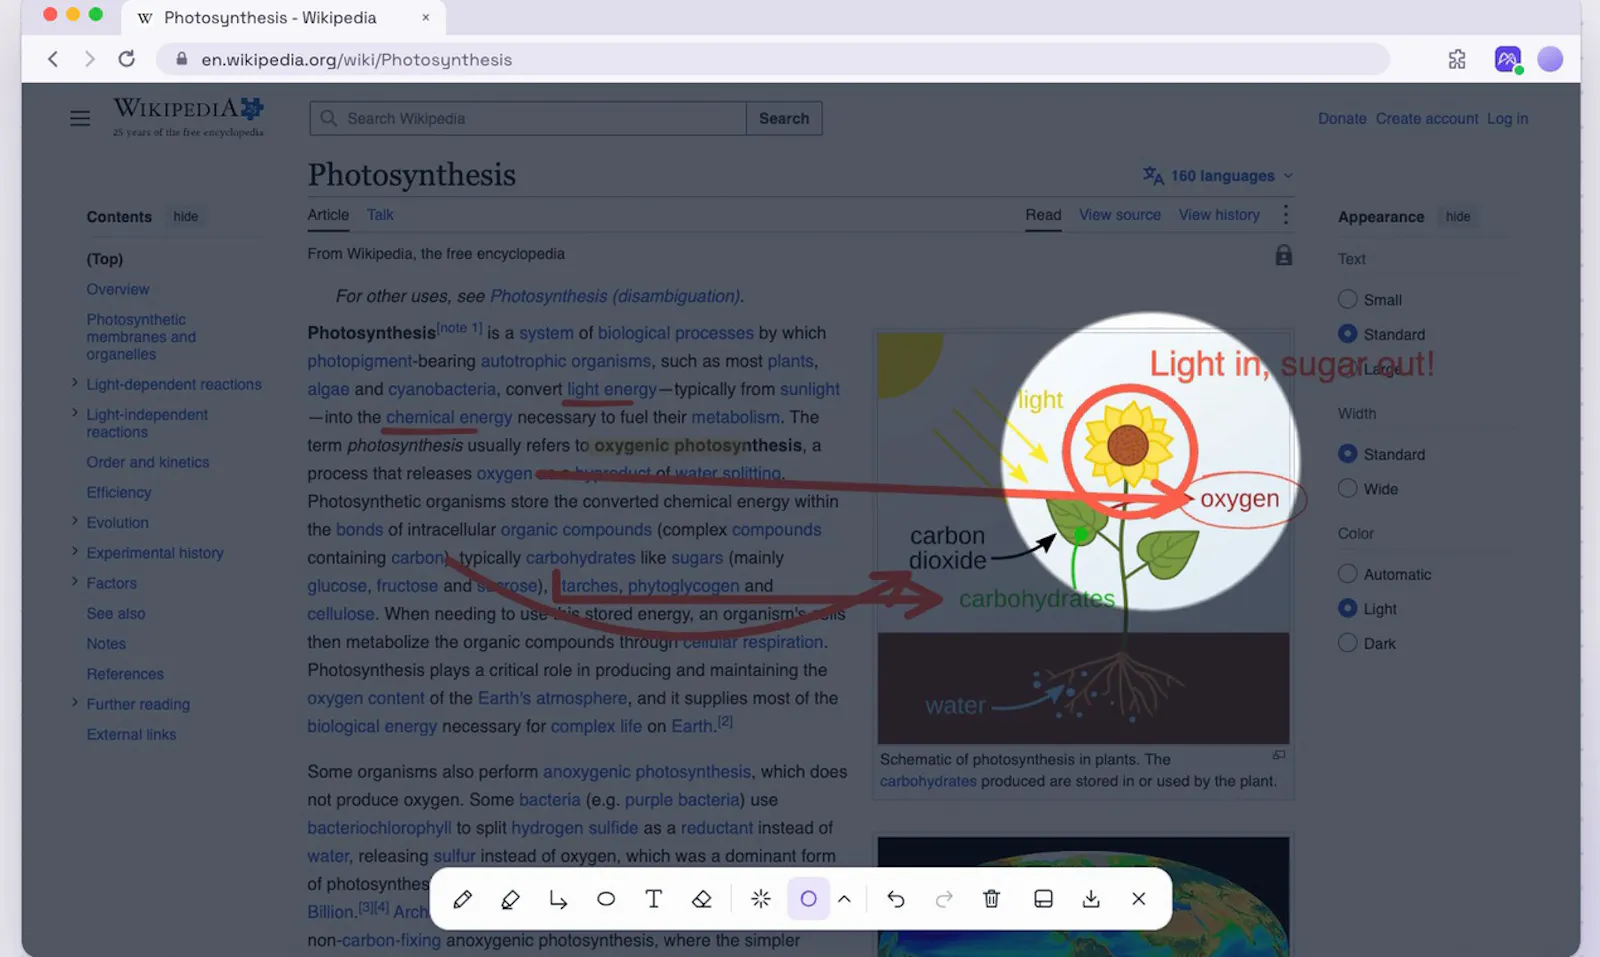
Task: Open the browser extensions puzzle icon
Action: pos(1457,59)
